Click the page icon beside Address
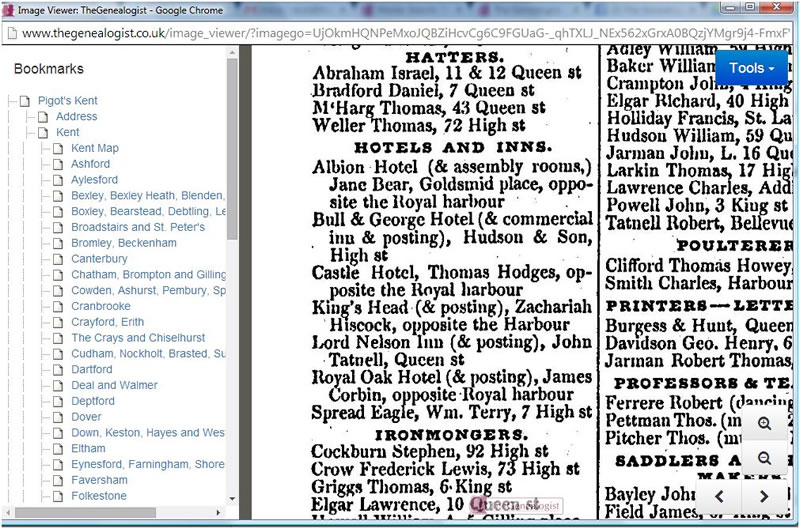Image resolution: width=800 pixels, height=529 pixels. (x=43, y=117)
